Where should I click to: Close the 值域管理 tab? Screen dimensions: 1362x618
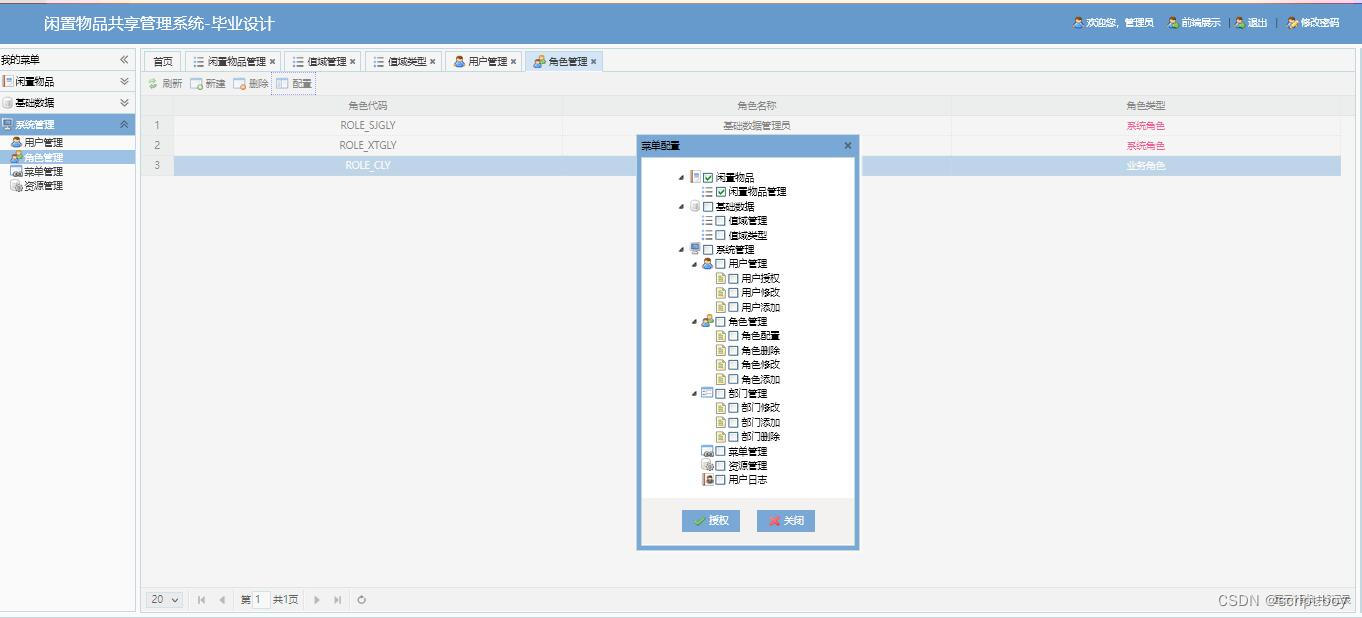352,62
